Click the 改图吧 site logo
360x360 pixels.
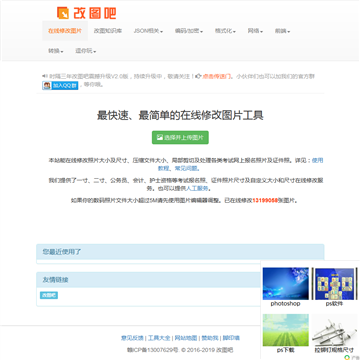tap(87, 13)
